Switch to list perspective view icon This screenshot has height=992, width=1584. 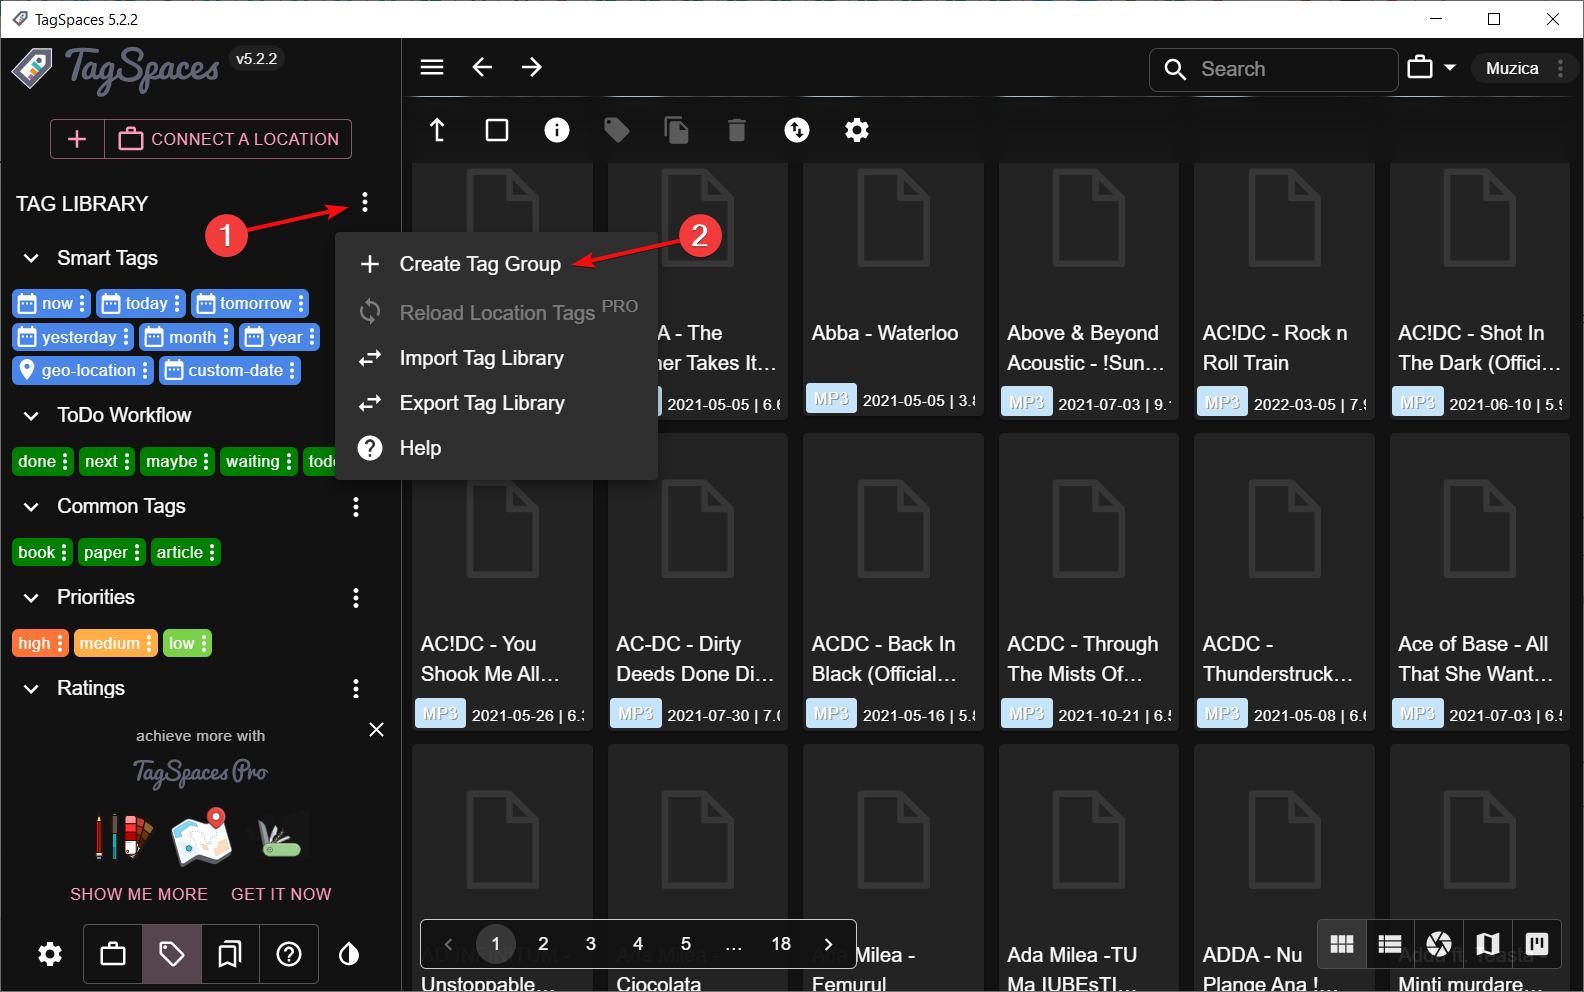[x=1390, y=944]
